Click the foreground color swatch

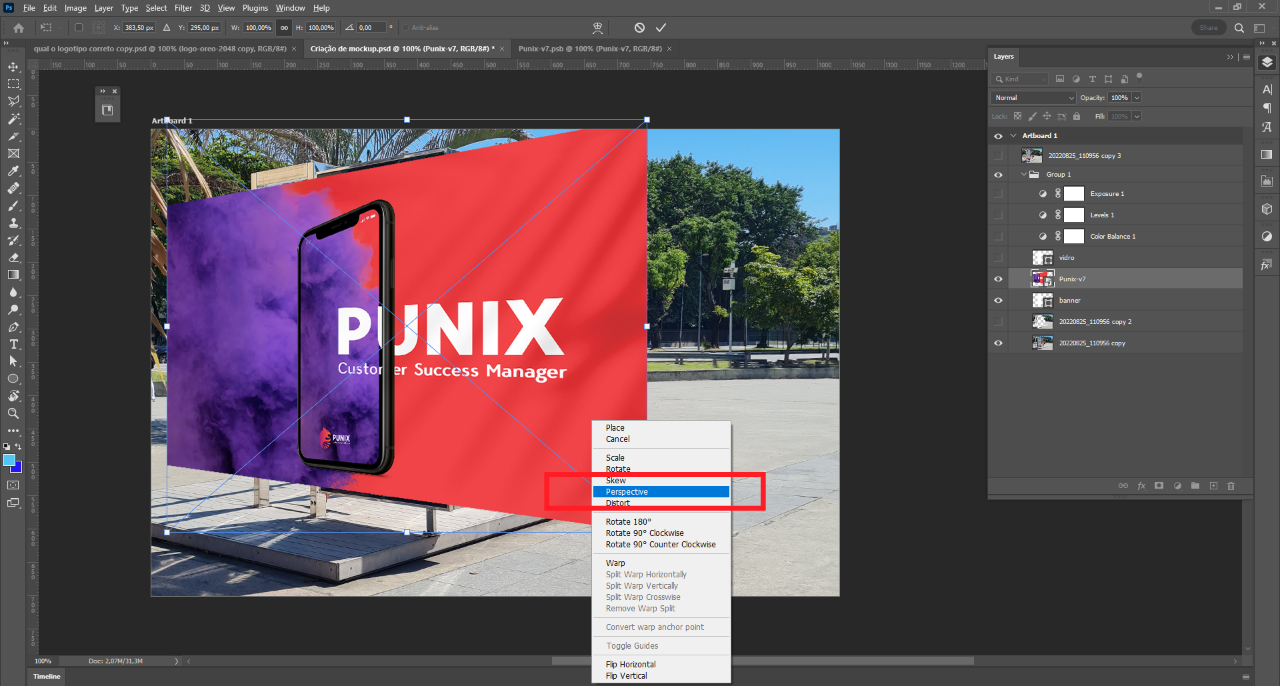pyautogui.click(x=9, y=461)
